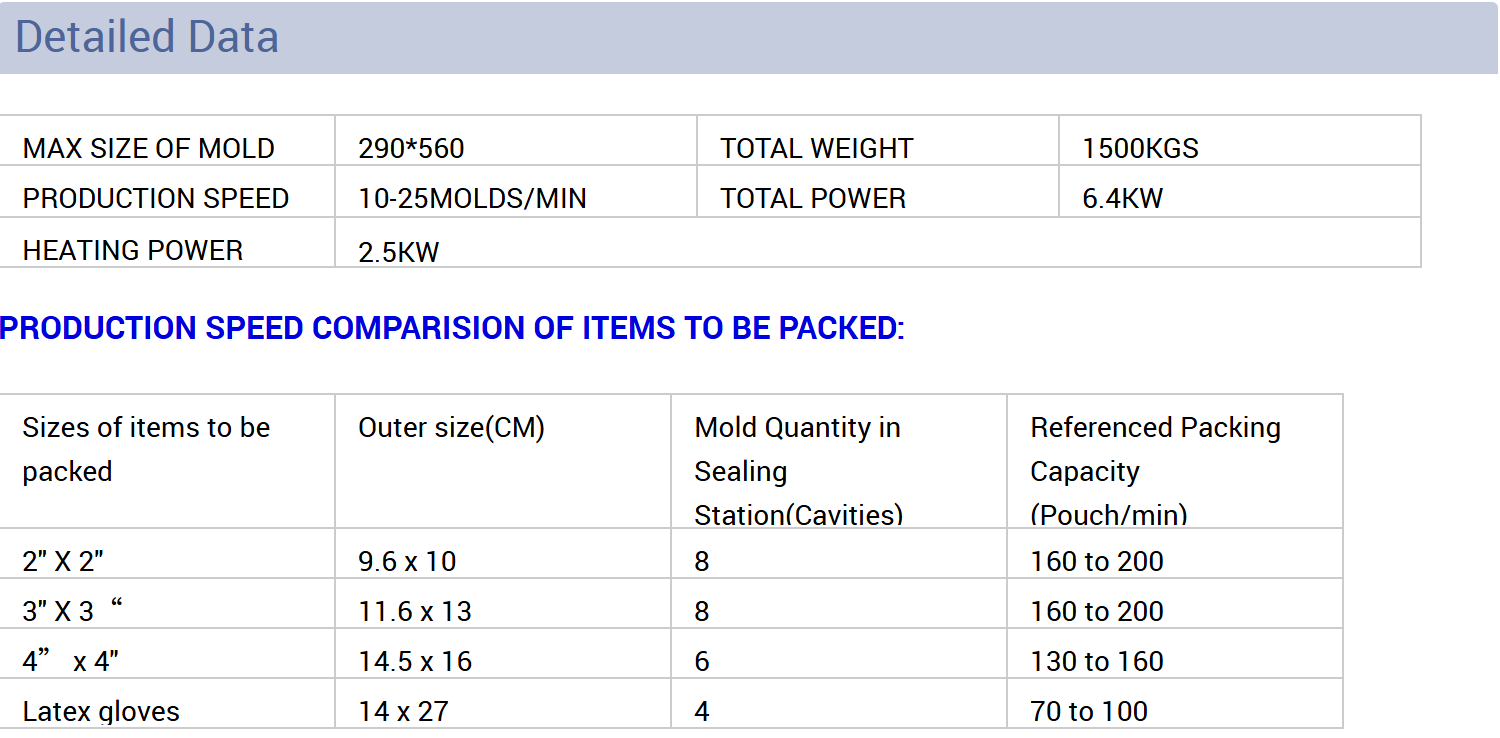Click the Latex gloves row label
This screenshot has height=738, width=1500.
pyautogui.click(x=101, y=711)
